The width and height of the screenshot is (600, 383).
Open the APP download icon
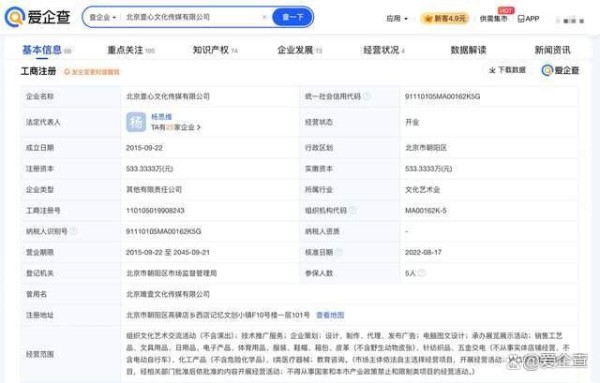pyautogui.click(x=521, y=18)
